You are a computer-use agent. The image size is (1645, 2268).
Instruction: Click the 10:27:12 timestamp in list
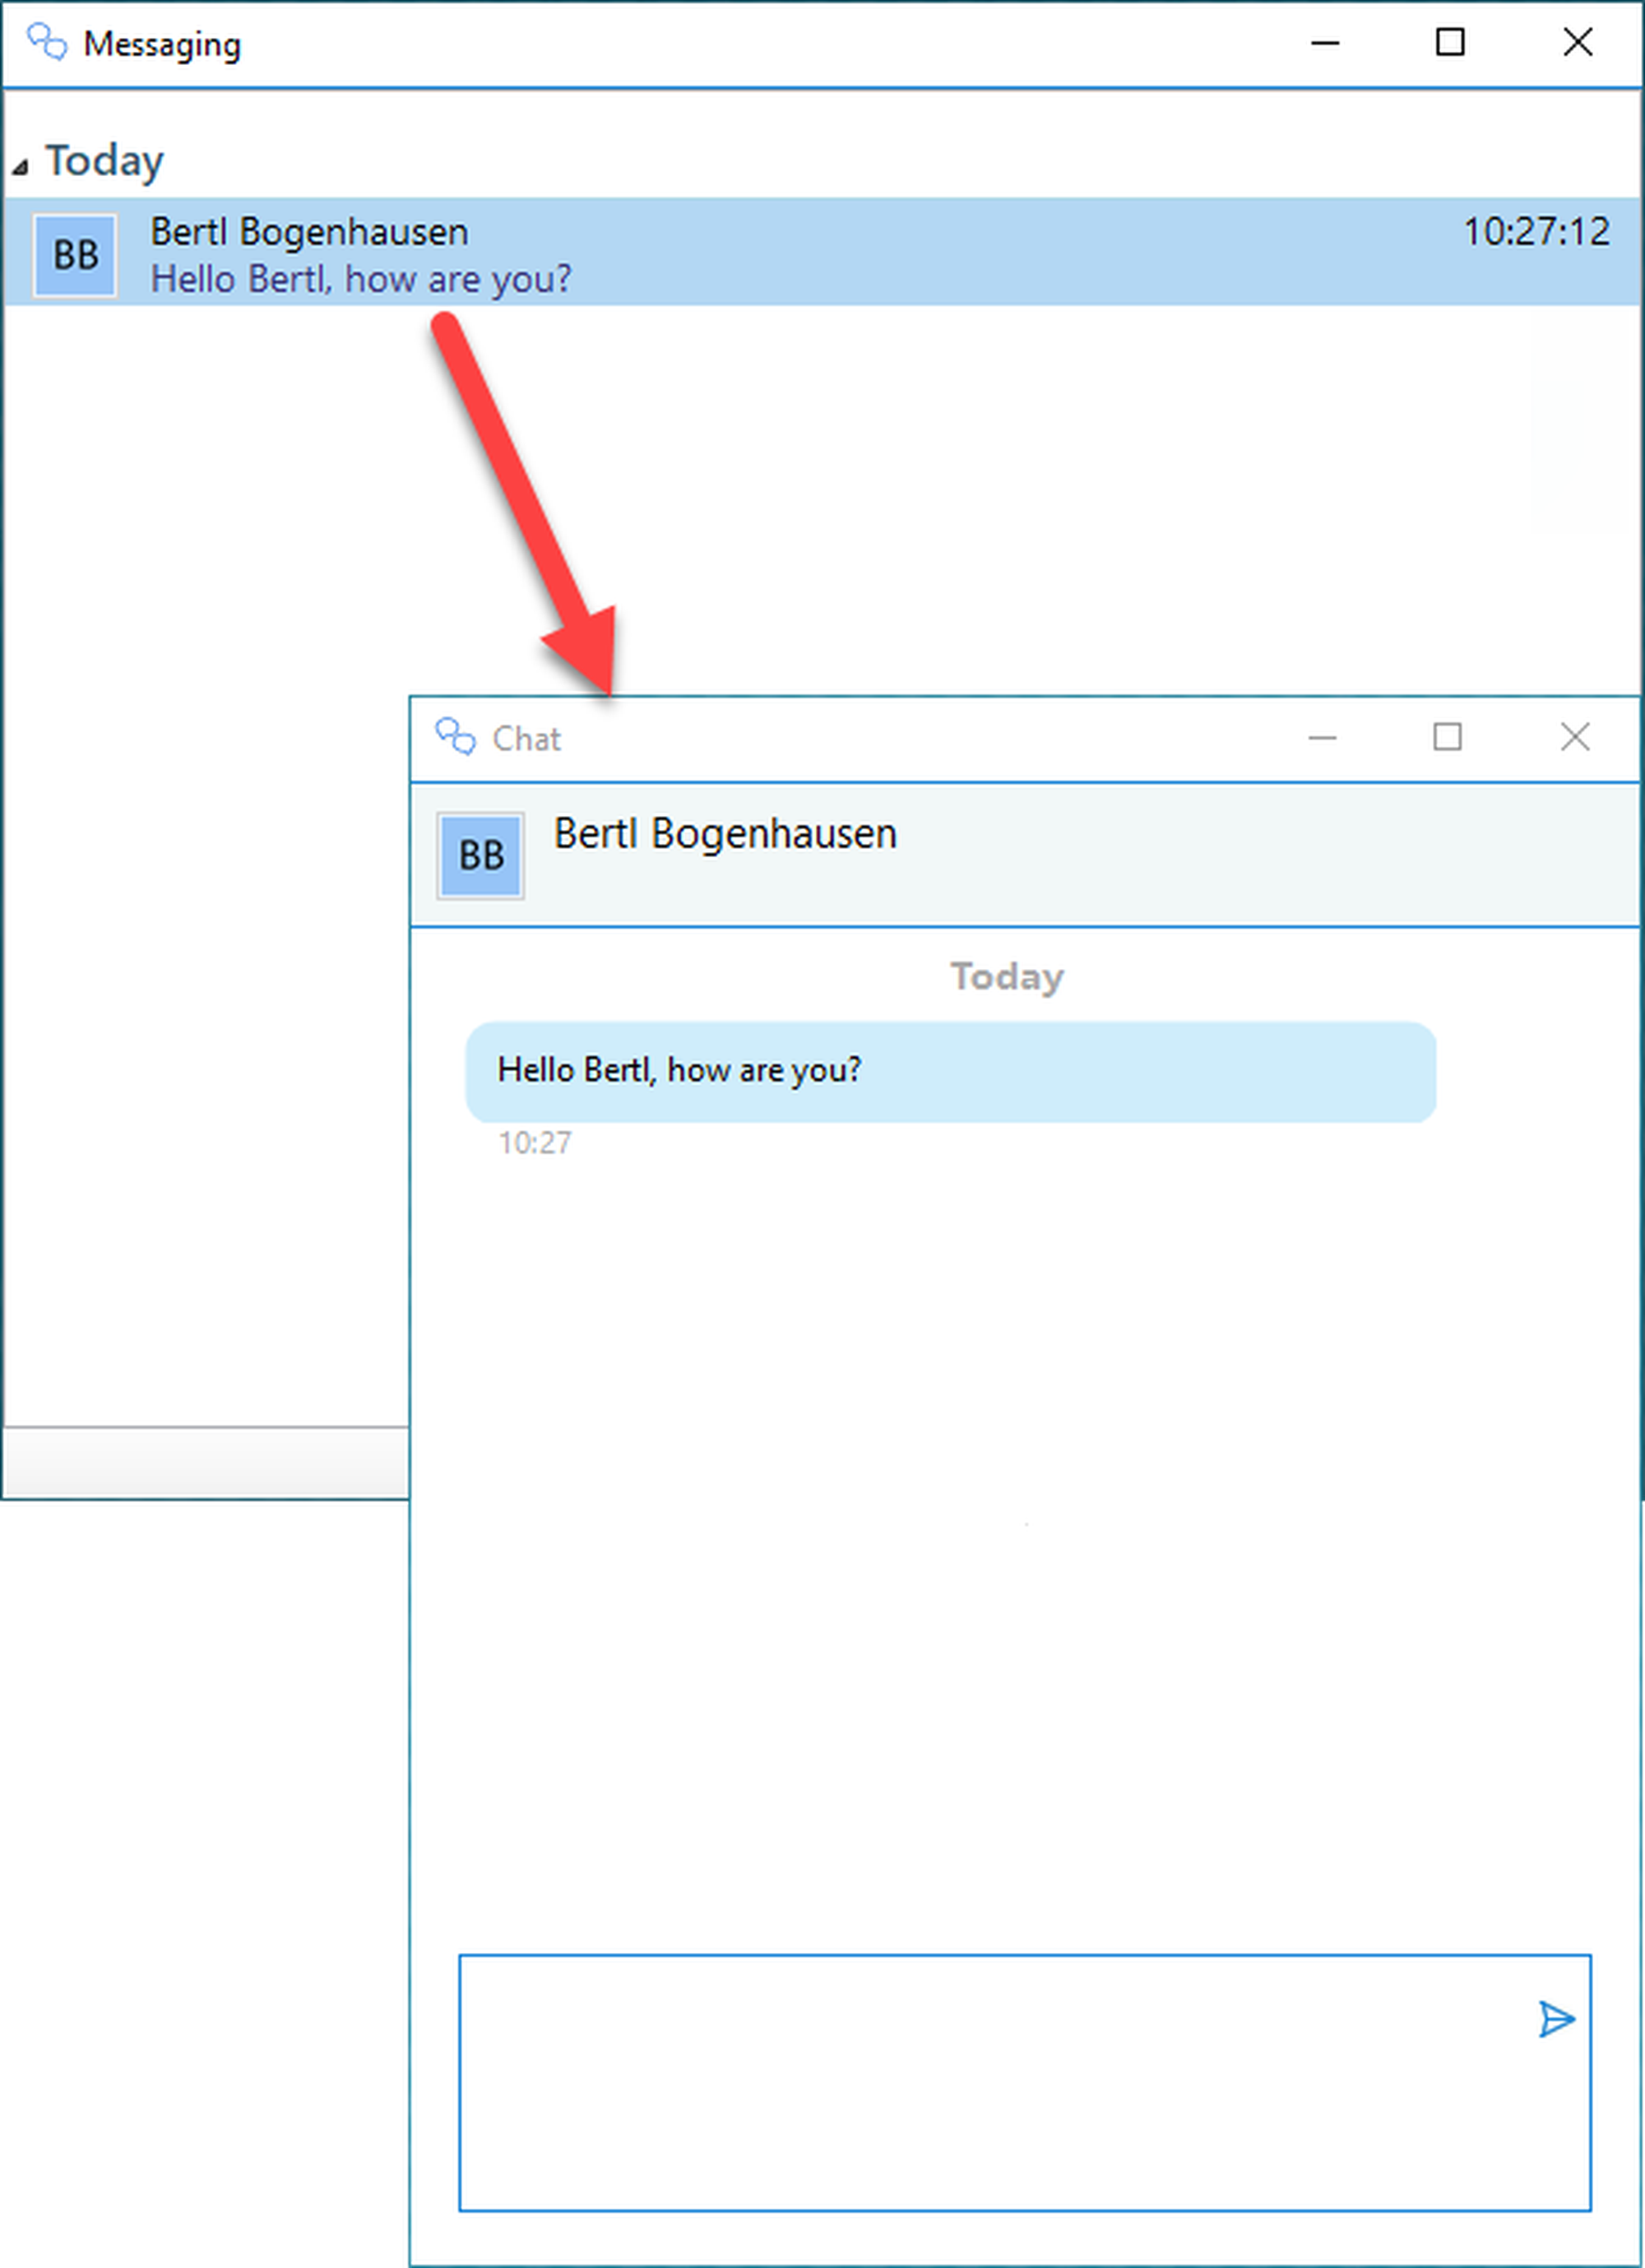pos(1536,232)
